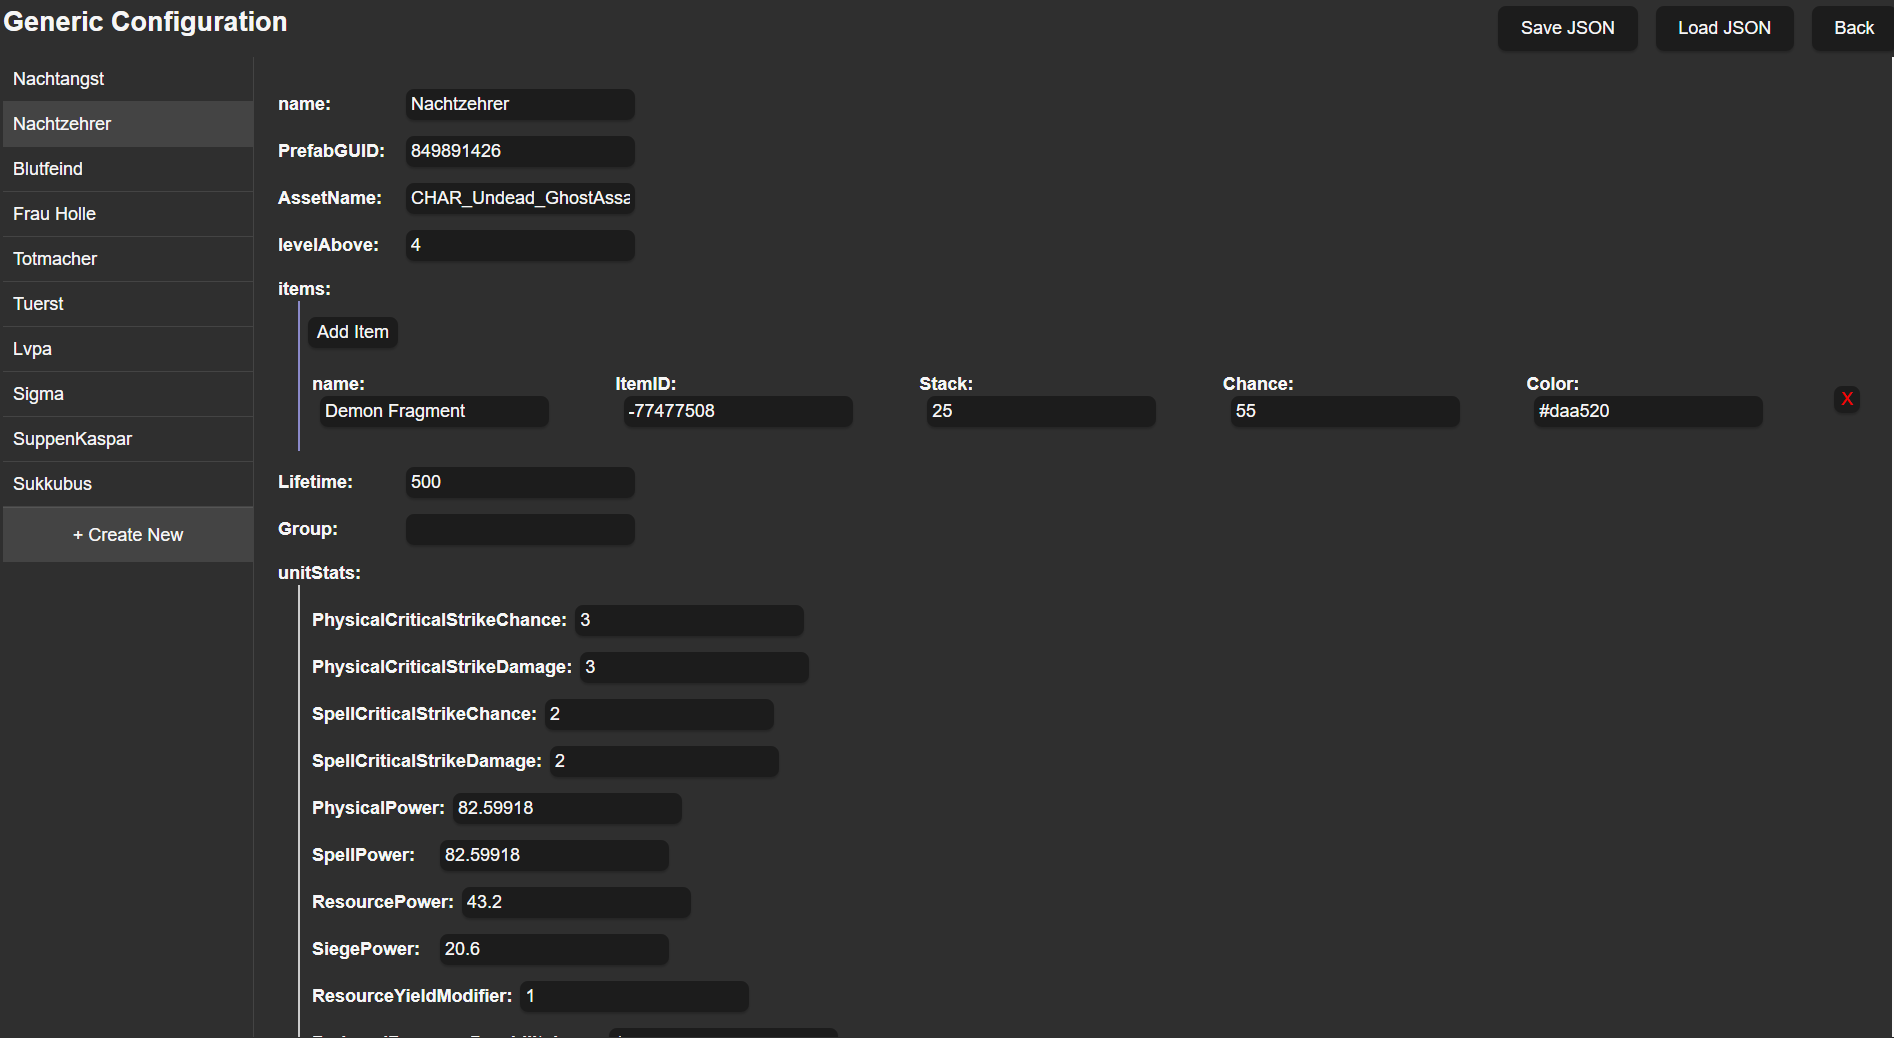Open the Sukkubus entry
This screenshot has width=1894, height=1038.
click(x=128, y=484)
